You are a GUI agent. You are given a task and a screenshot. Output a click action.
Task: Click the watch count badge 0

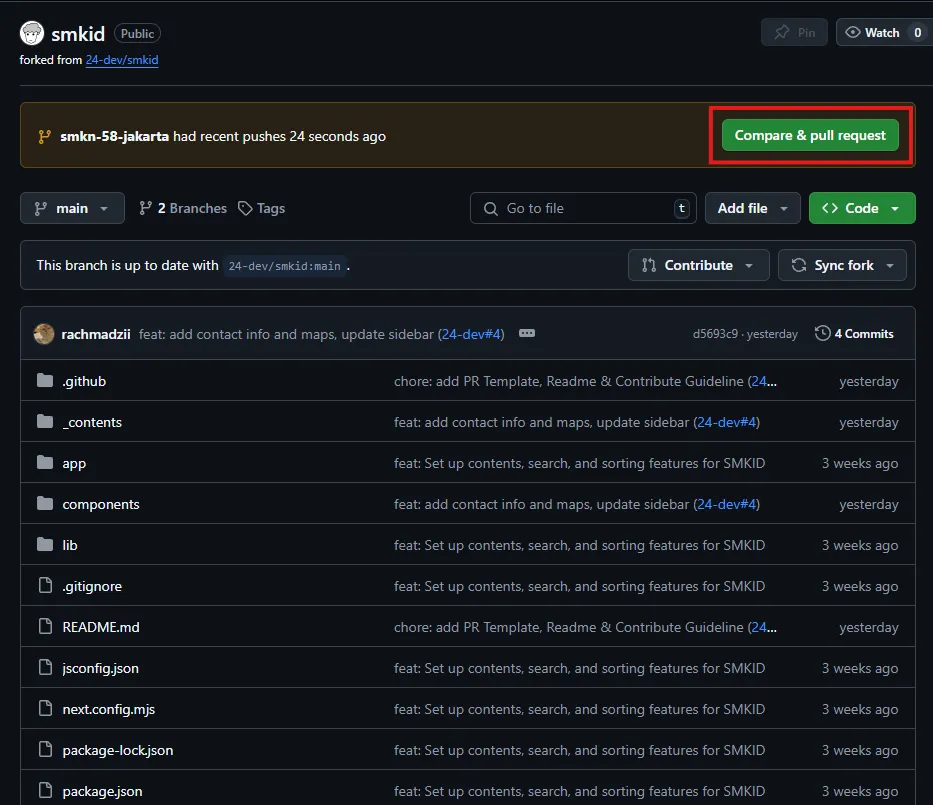918,33
